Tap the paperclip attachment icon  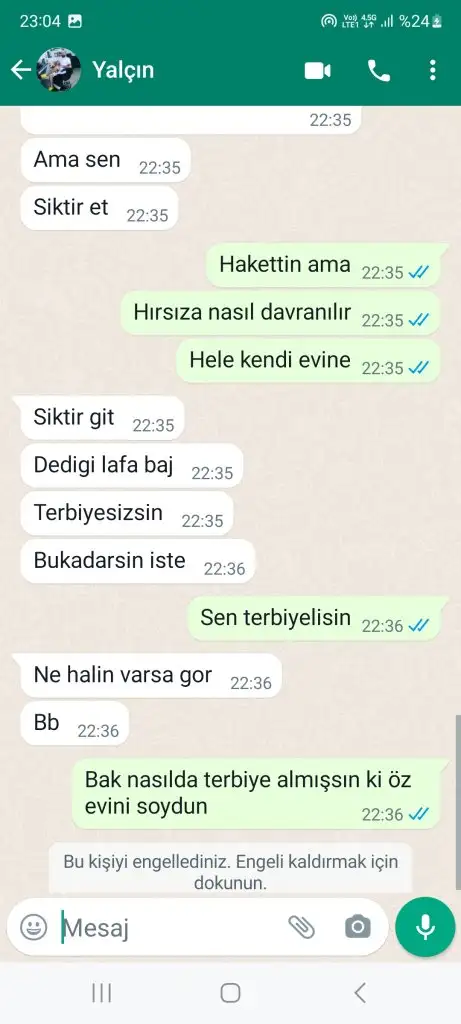tap(301, 927)
